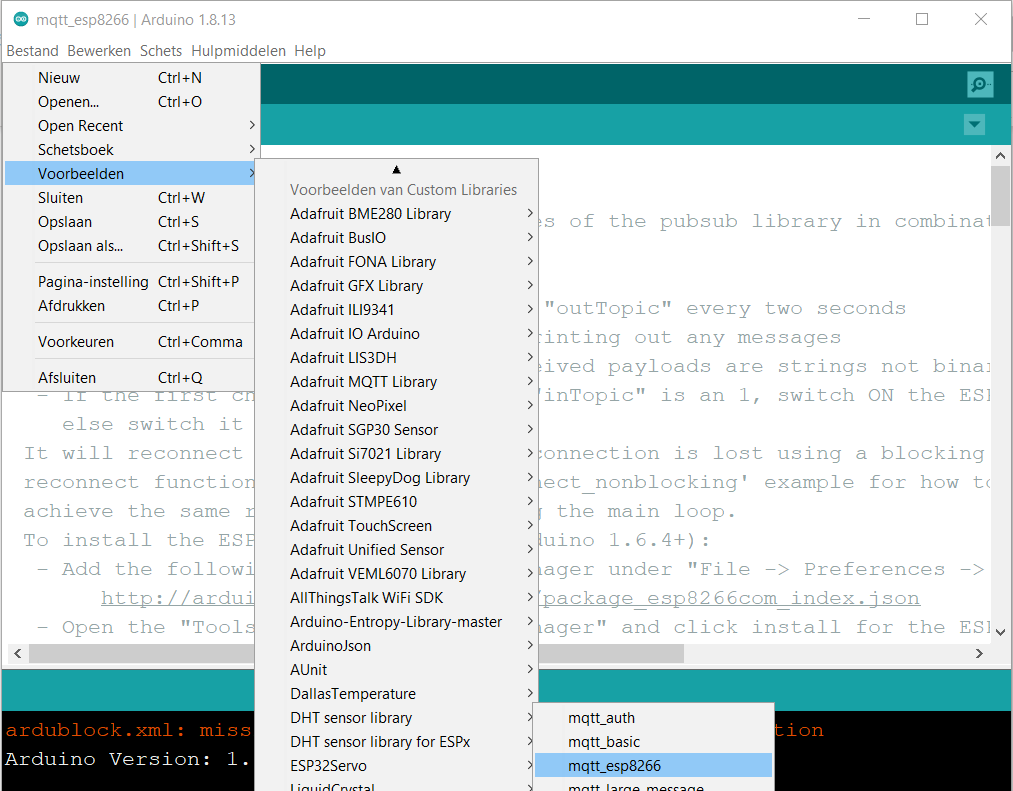Expand AUnit examples
Image resolution: width=1013 pixels, height=791 pixels.
pyautogui.click(x=397, y=670)
